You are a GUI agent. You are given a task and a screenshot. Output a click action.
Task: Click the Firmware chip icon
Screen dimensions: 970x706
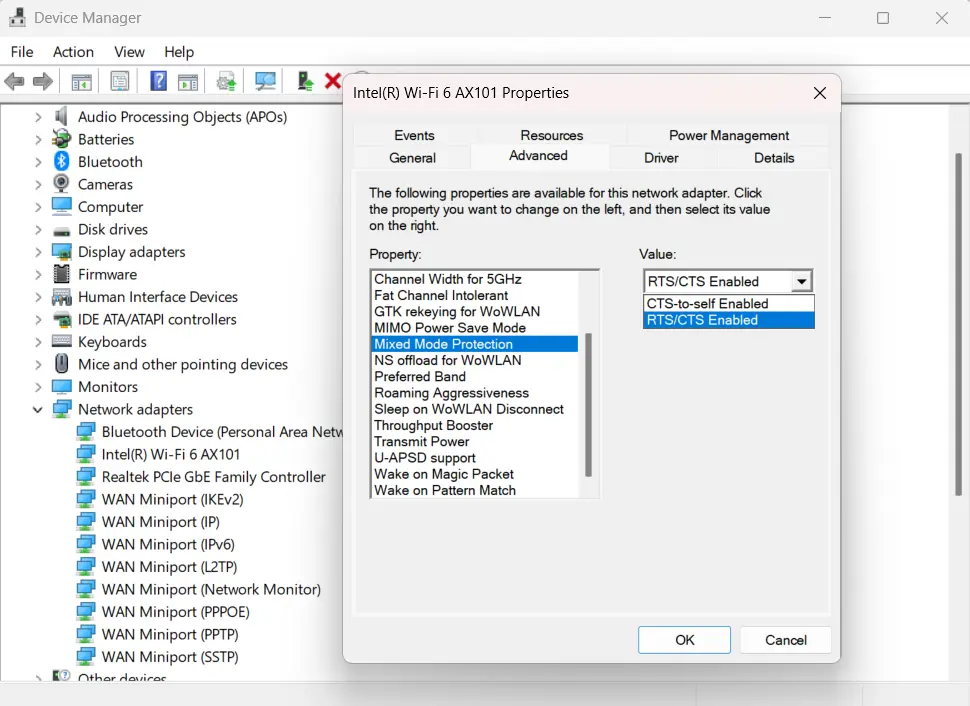61,273
